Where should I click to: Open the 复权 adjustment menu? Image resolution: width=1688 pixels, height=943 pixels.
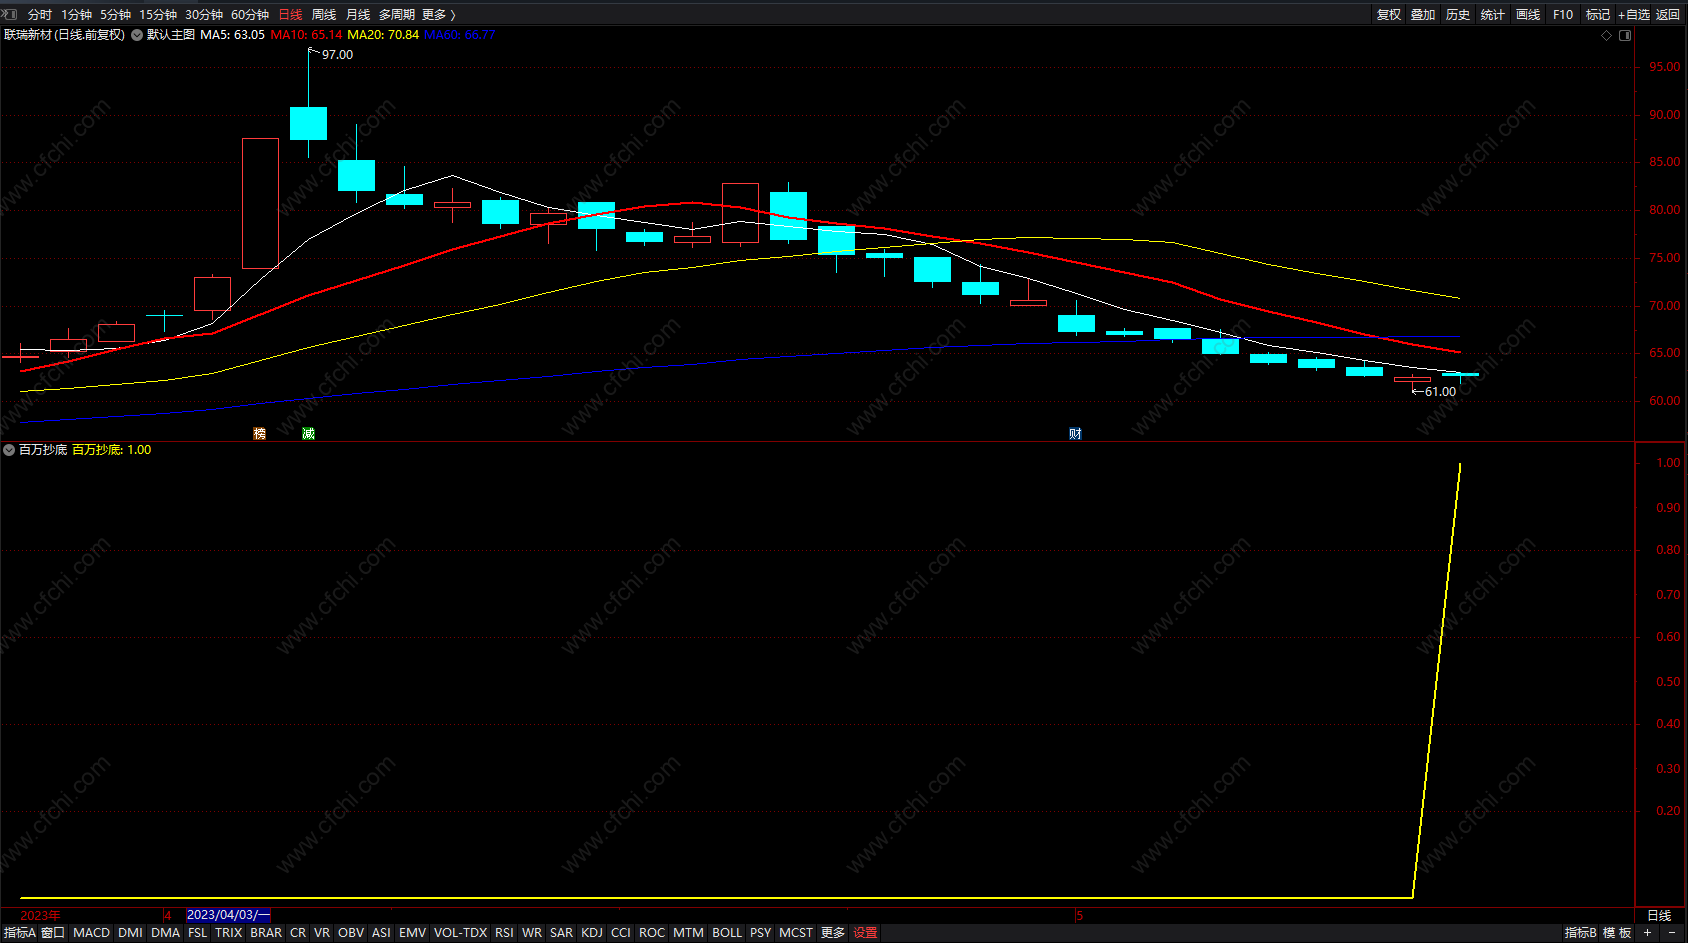(x=1389, y=14)
